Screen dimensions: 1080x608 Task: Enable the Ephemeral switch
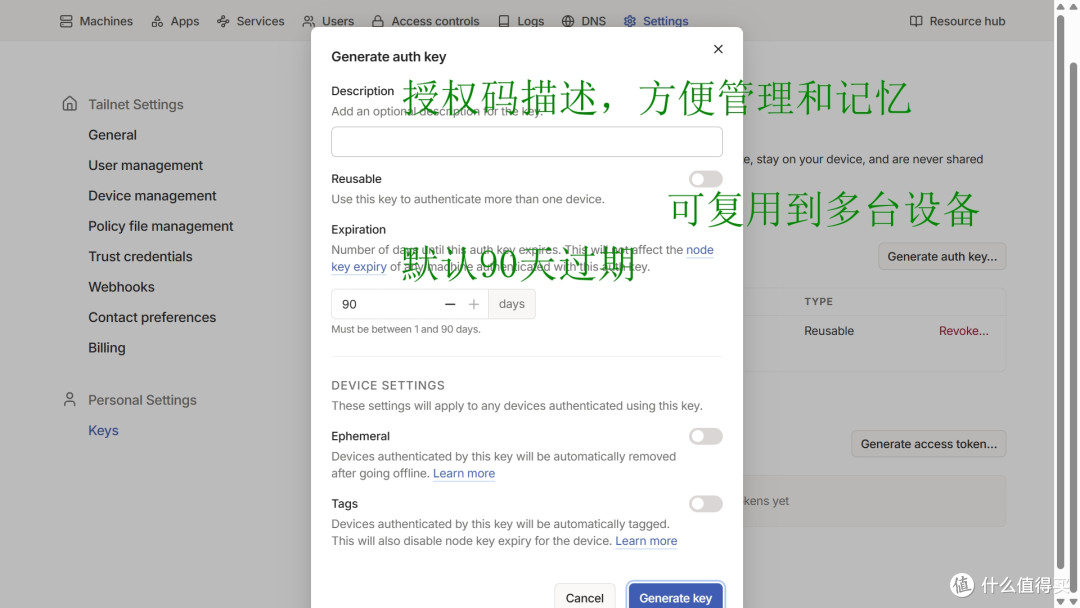coord(705,436)
